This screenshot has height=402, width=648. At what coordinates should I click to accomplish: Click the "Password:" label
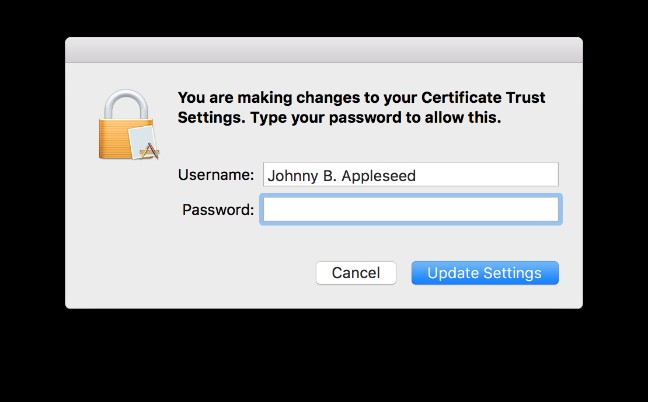218,210
